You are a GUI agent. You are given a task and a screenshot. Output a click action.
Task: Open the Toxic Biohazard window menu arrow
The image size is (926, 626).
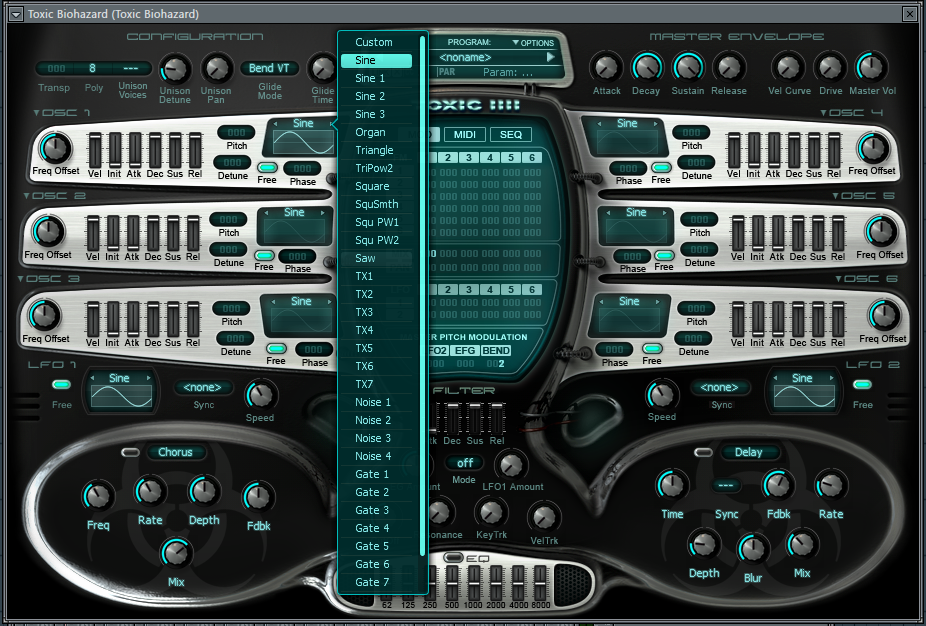coord(16,14)
